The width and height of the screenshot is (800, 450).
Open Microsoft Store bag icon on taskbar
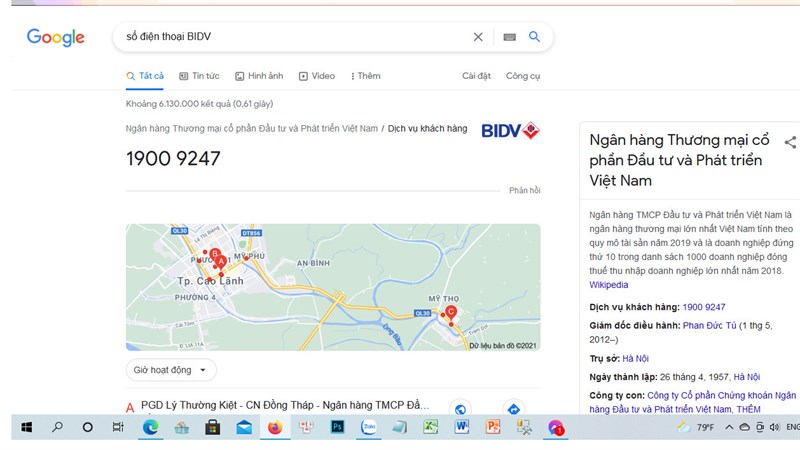click(x=213, y=427)
